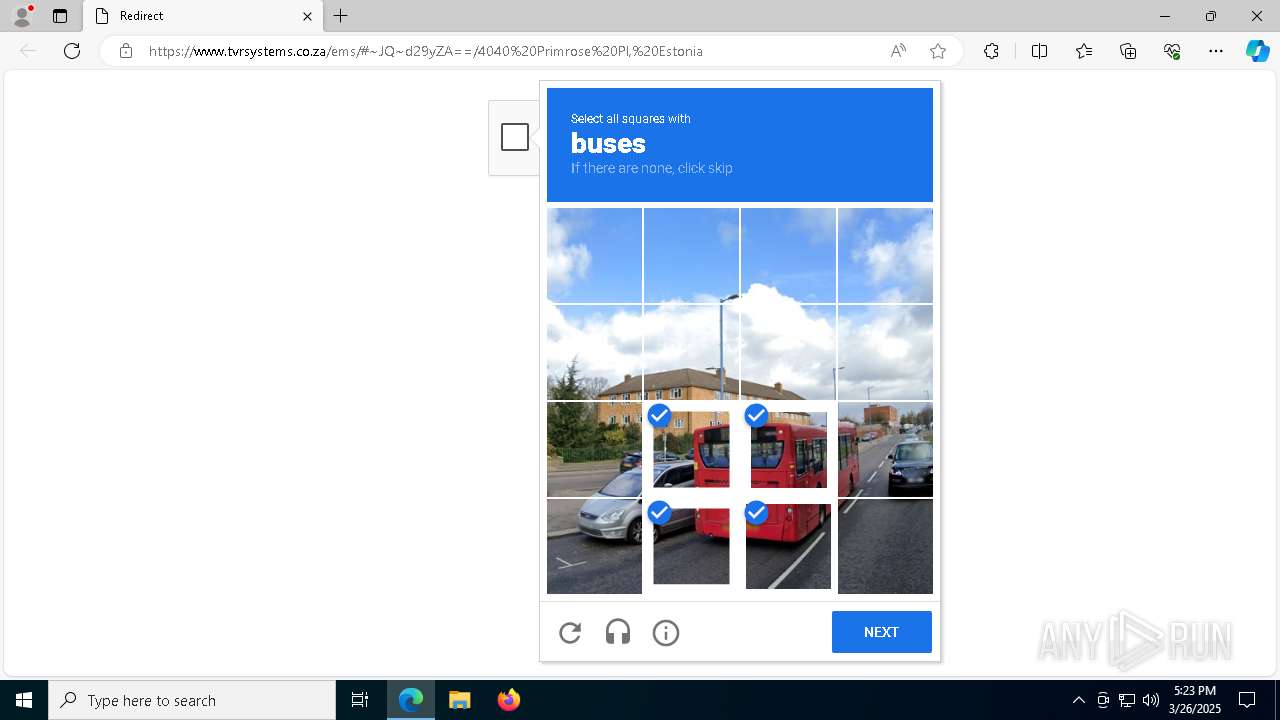Open the notification center
Image resolution: width=1280 pixels, height=720 pixels.
1247,700
